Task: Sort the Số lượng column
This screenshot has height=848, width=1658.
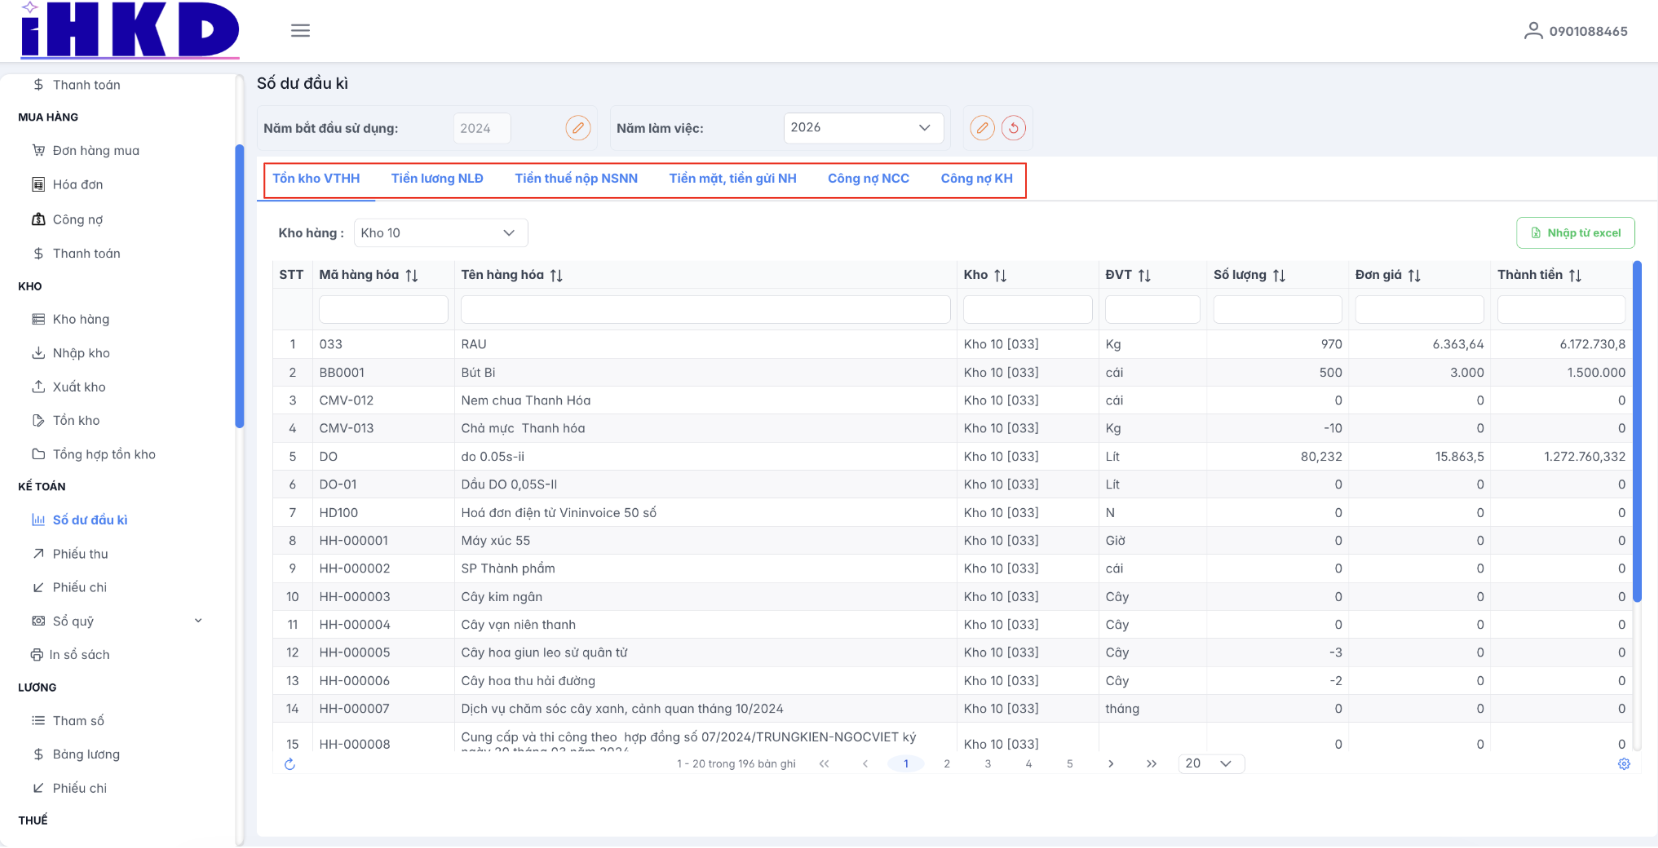Action: coord(1279,275)
